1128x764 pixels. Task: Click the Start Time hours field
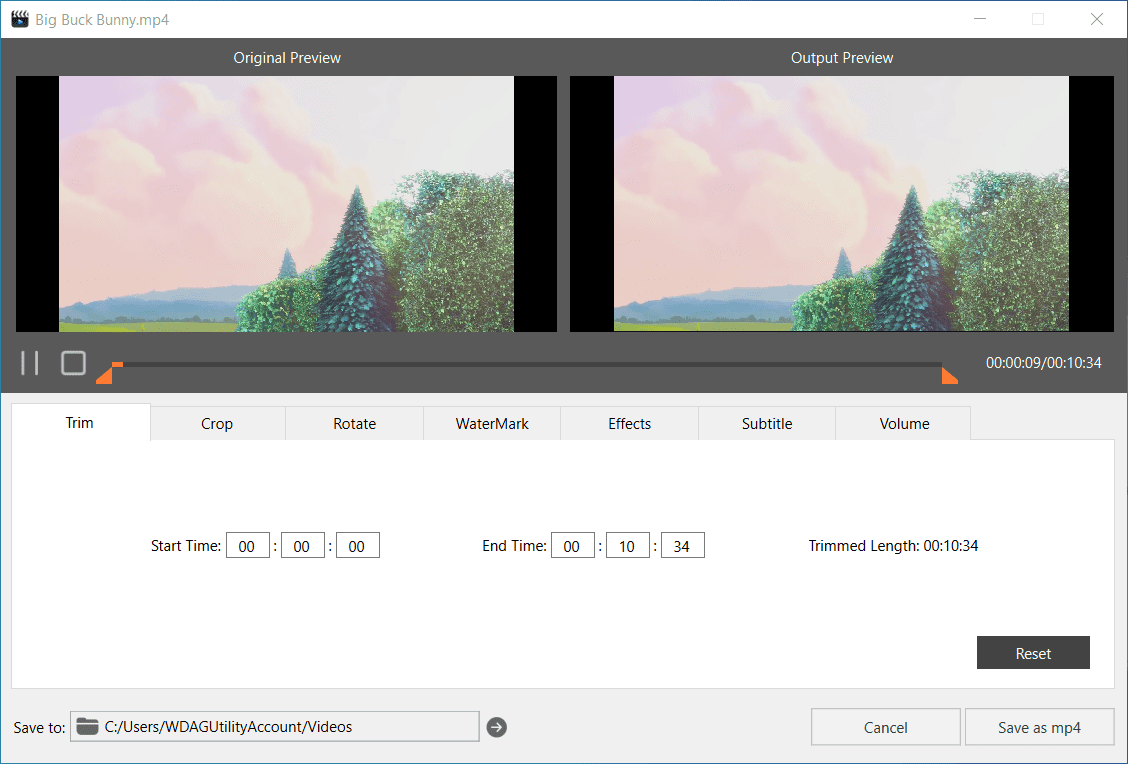247,545
